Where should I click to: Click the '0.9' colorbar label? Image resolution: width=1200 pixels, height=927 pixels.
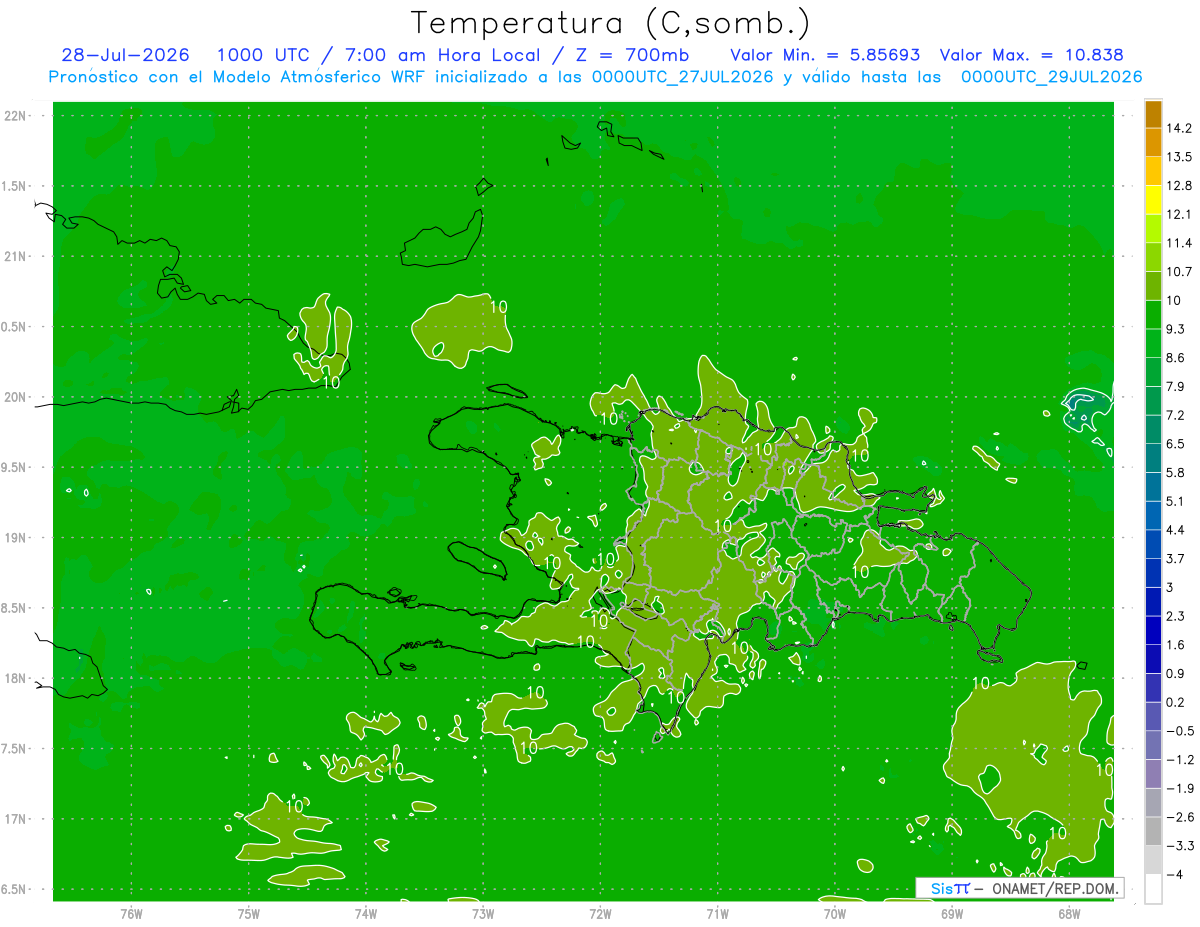(1177, 674)
